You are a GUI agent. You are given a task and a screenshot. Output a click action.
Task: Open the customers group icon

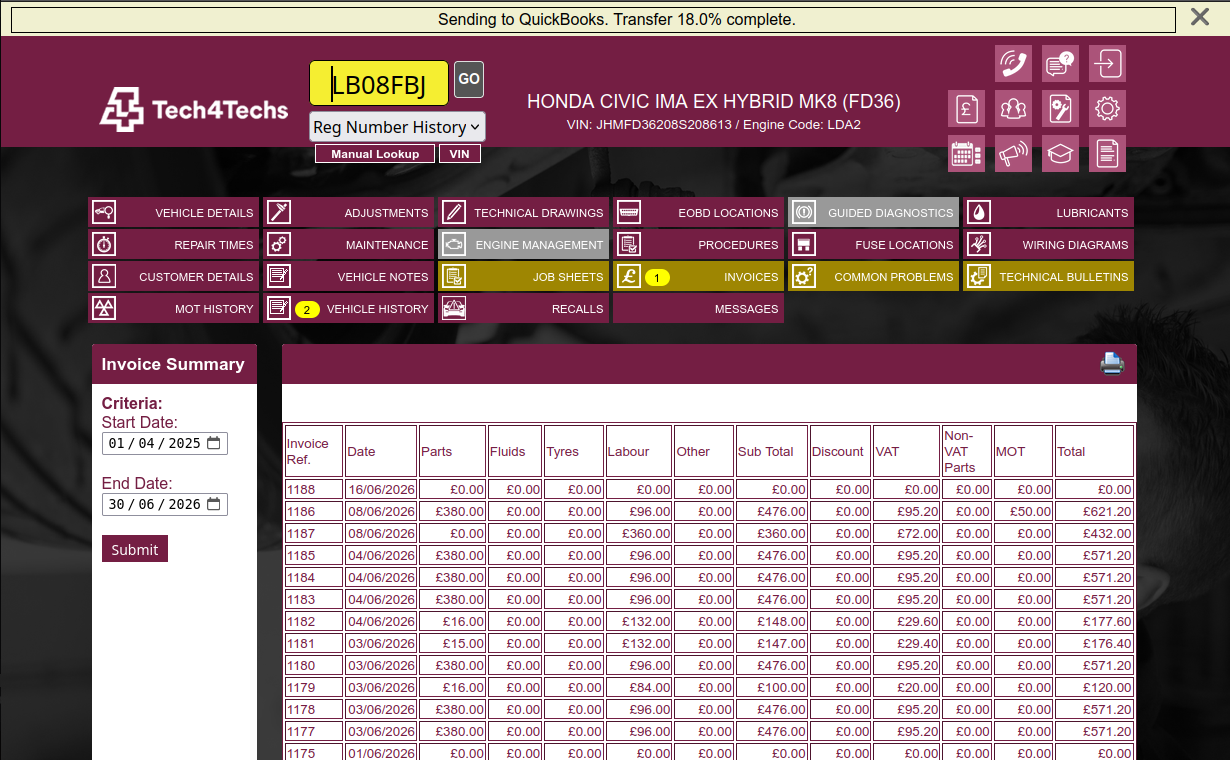point(1013,109)
